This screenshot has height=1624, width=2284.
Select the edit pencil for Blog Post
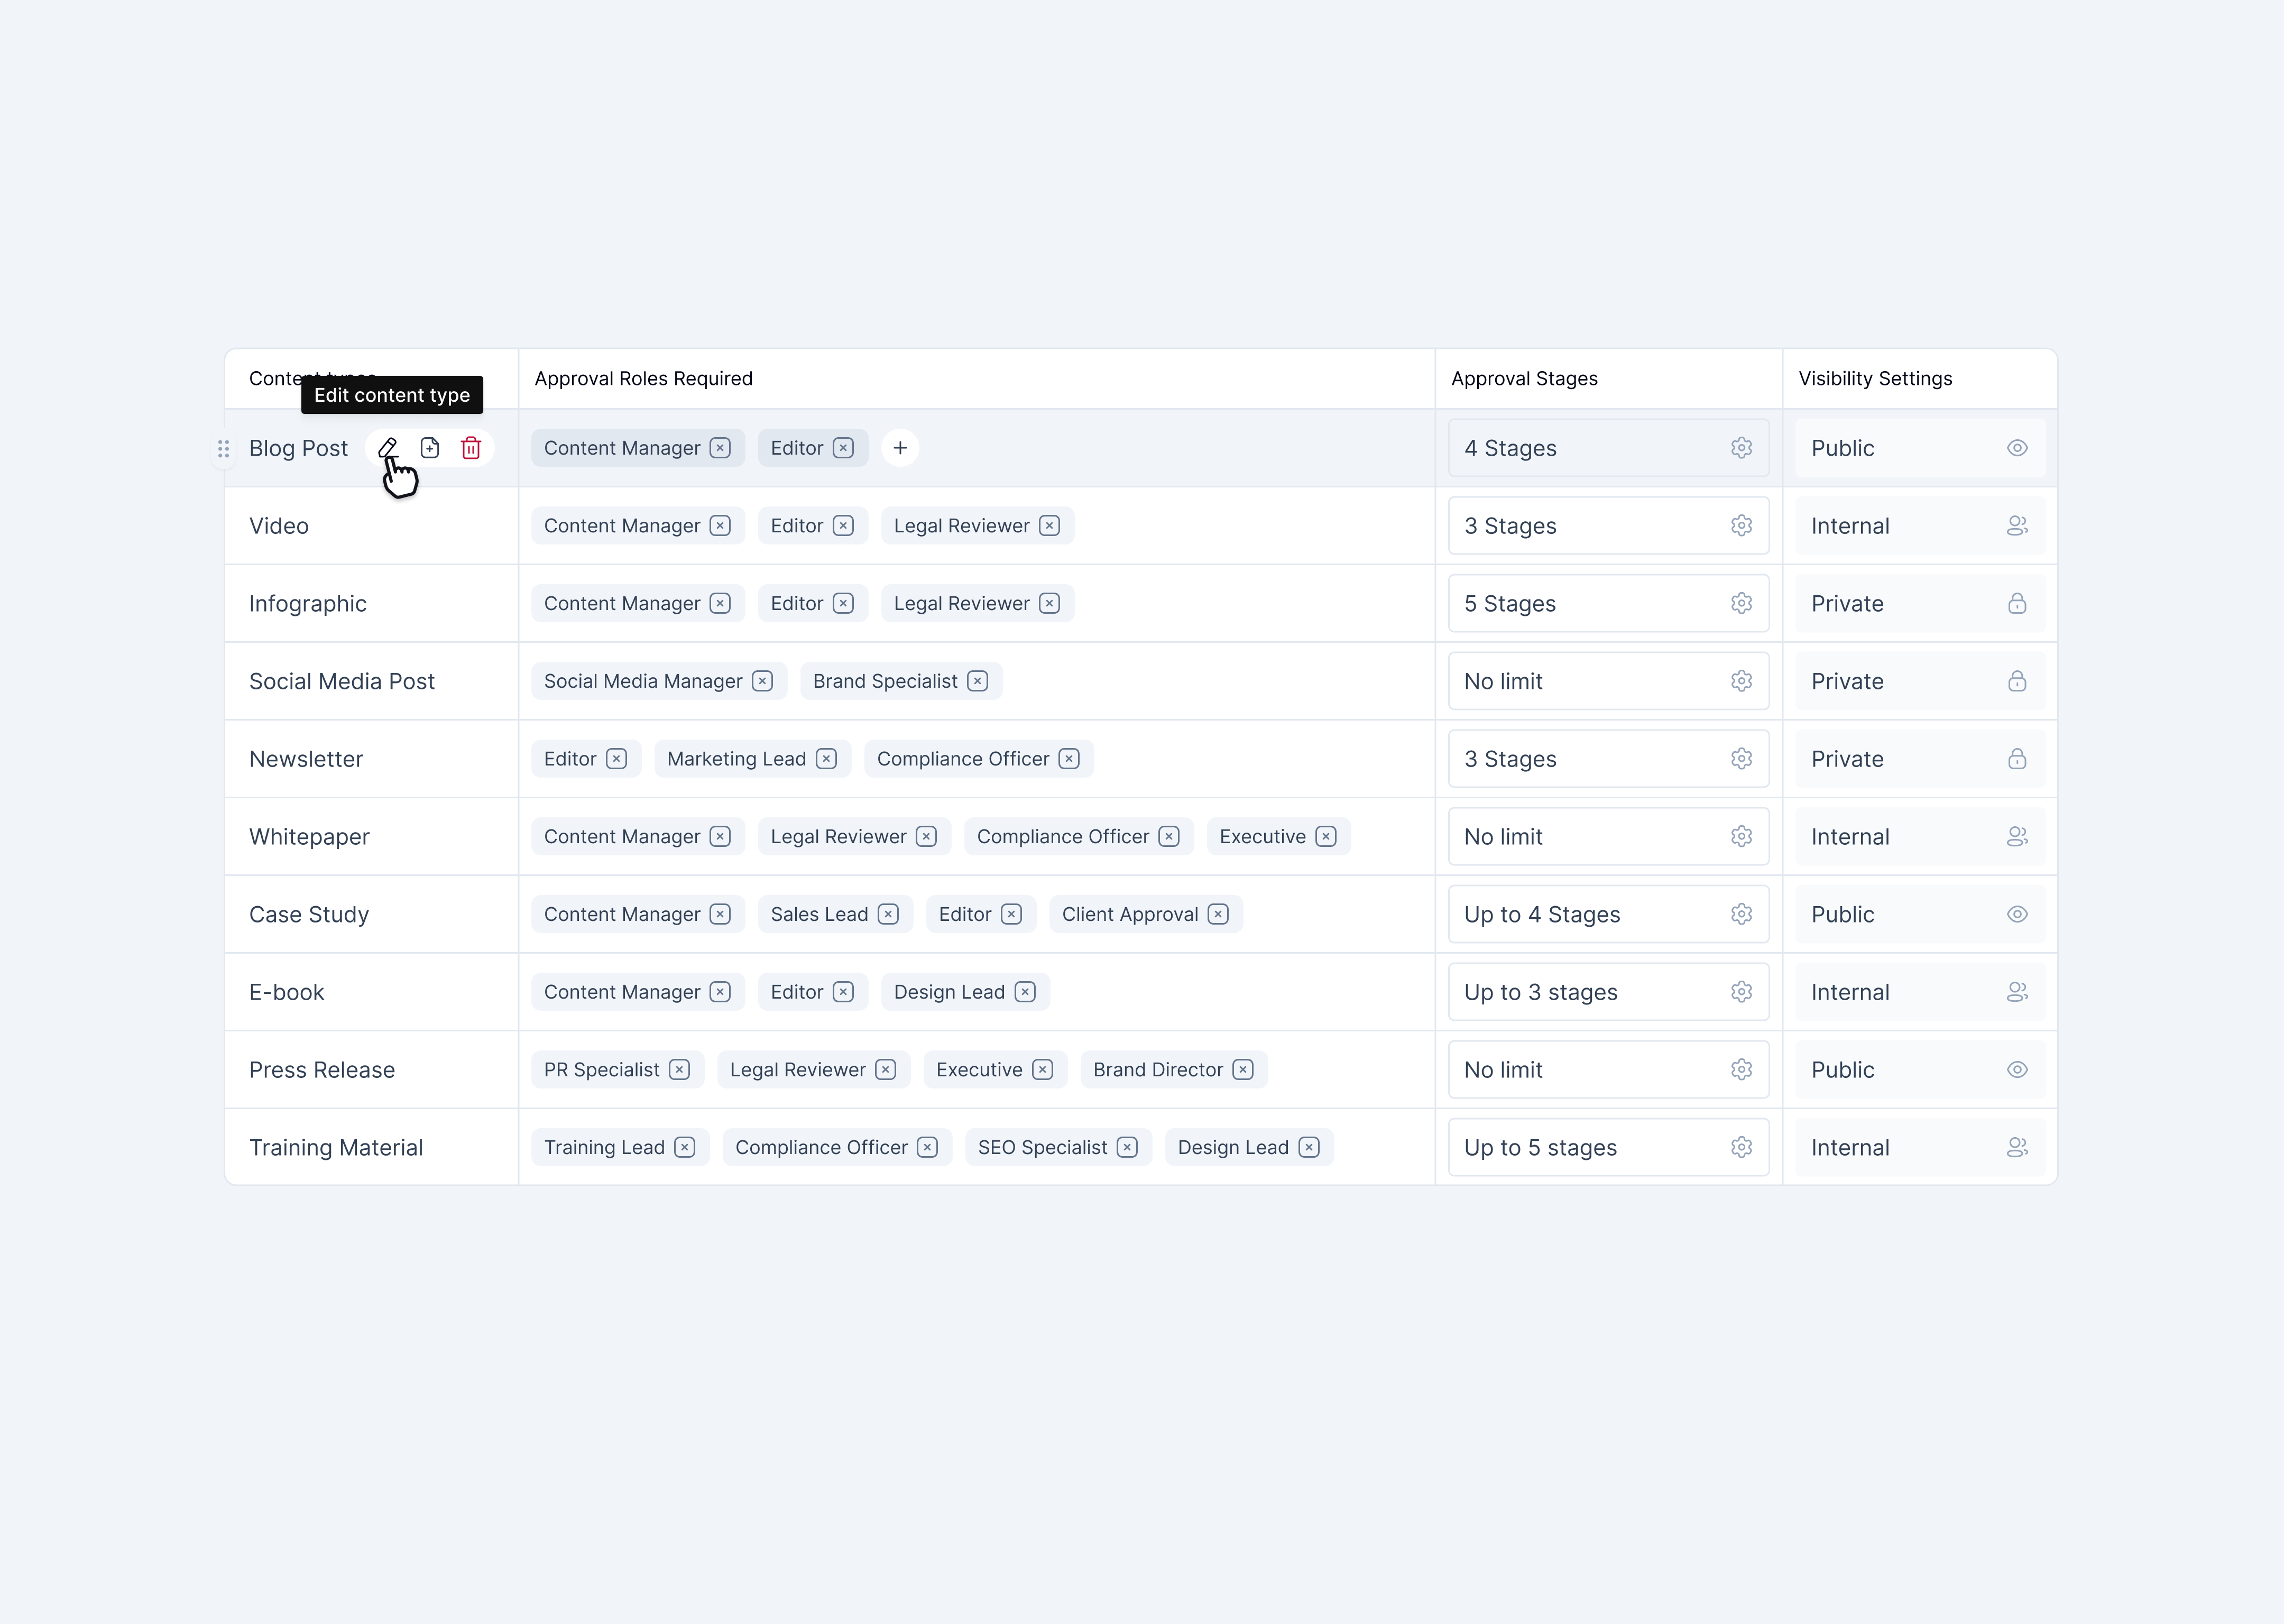(388, 448)
